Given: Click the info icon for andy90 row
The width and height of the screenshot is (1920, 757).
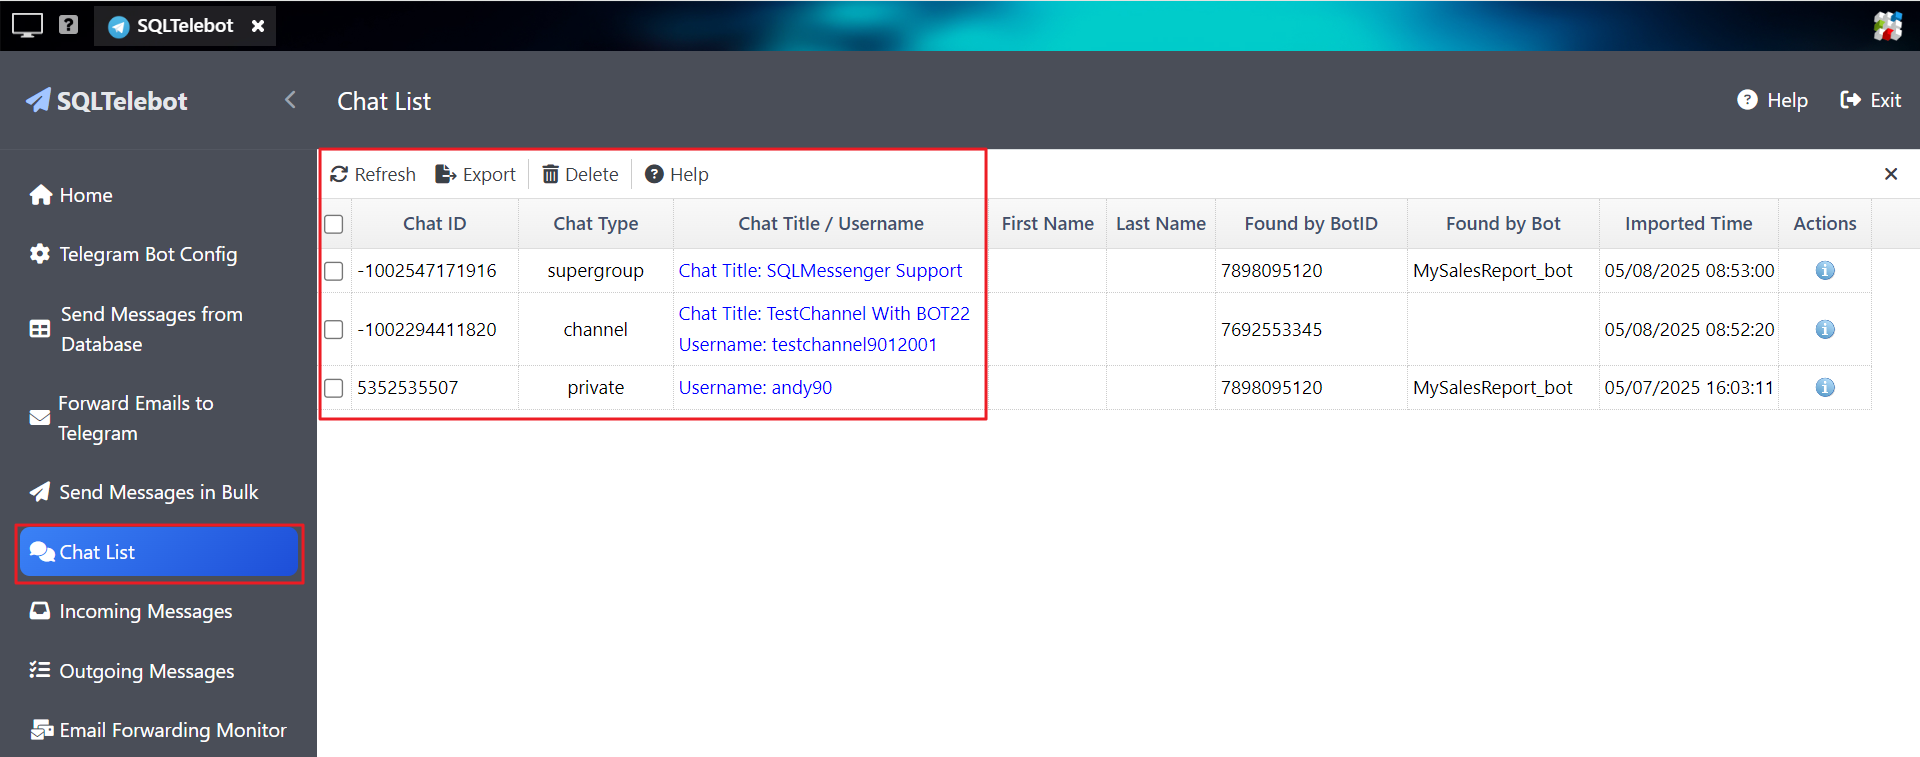Looking at the screenshot, I should pyautogui.click(x=1824, y=387).
